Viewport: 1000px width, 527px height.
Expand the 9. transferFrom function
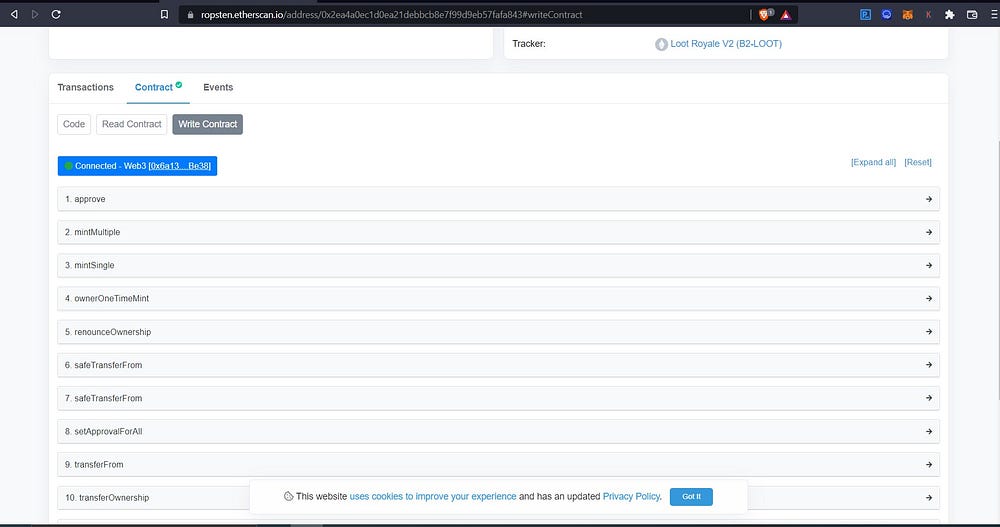click(498, 464)
